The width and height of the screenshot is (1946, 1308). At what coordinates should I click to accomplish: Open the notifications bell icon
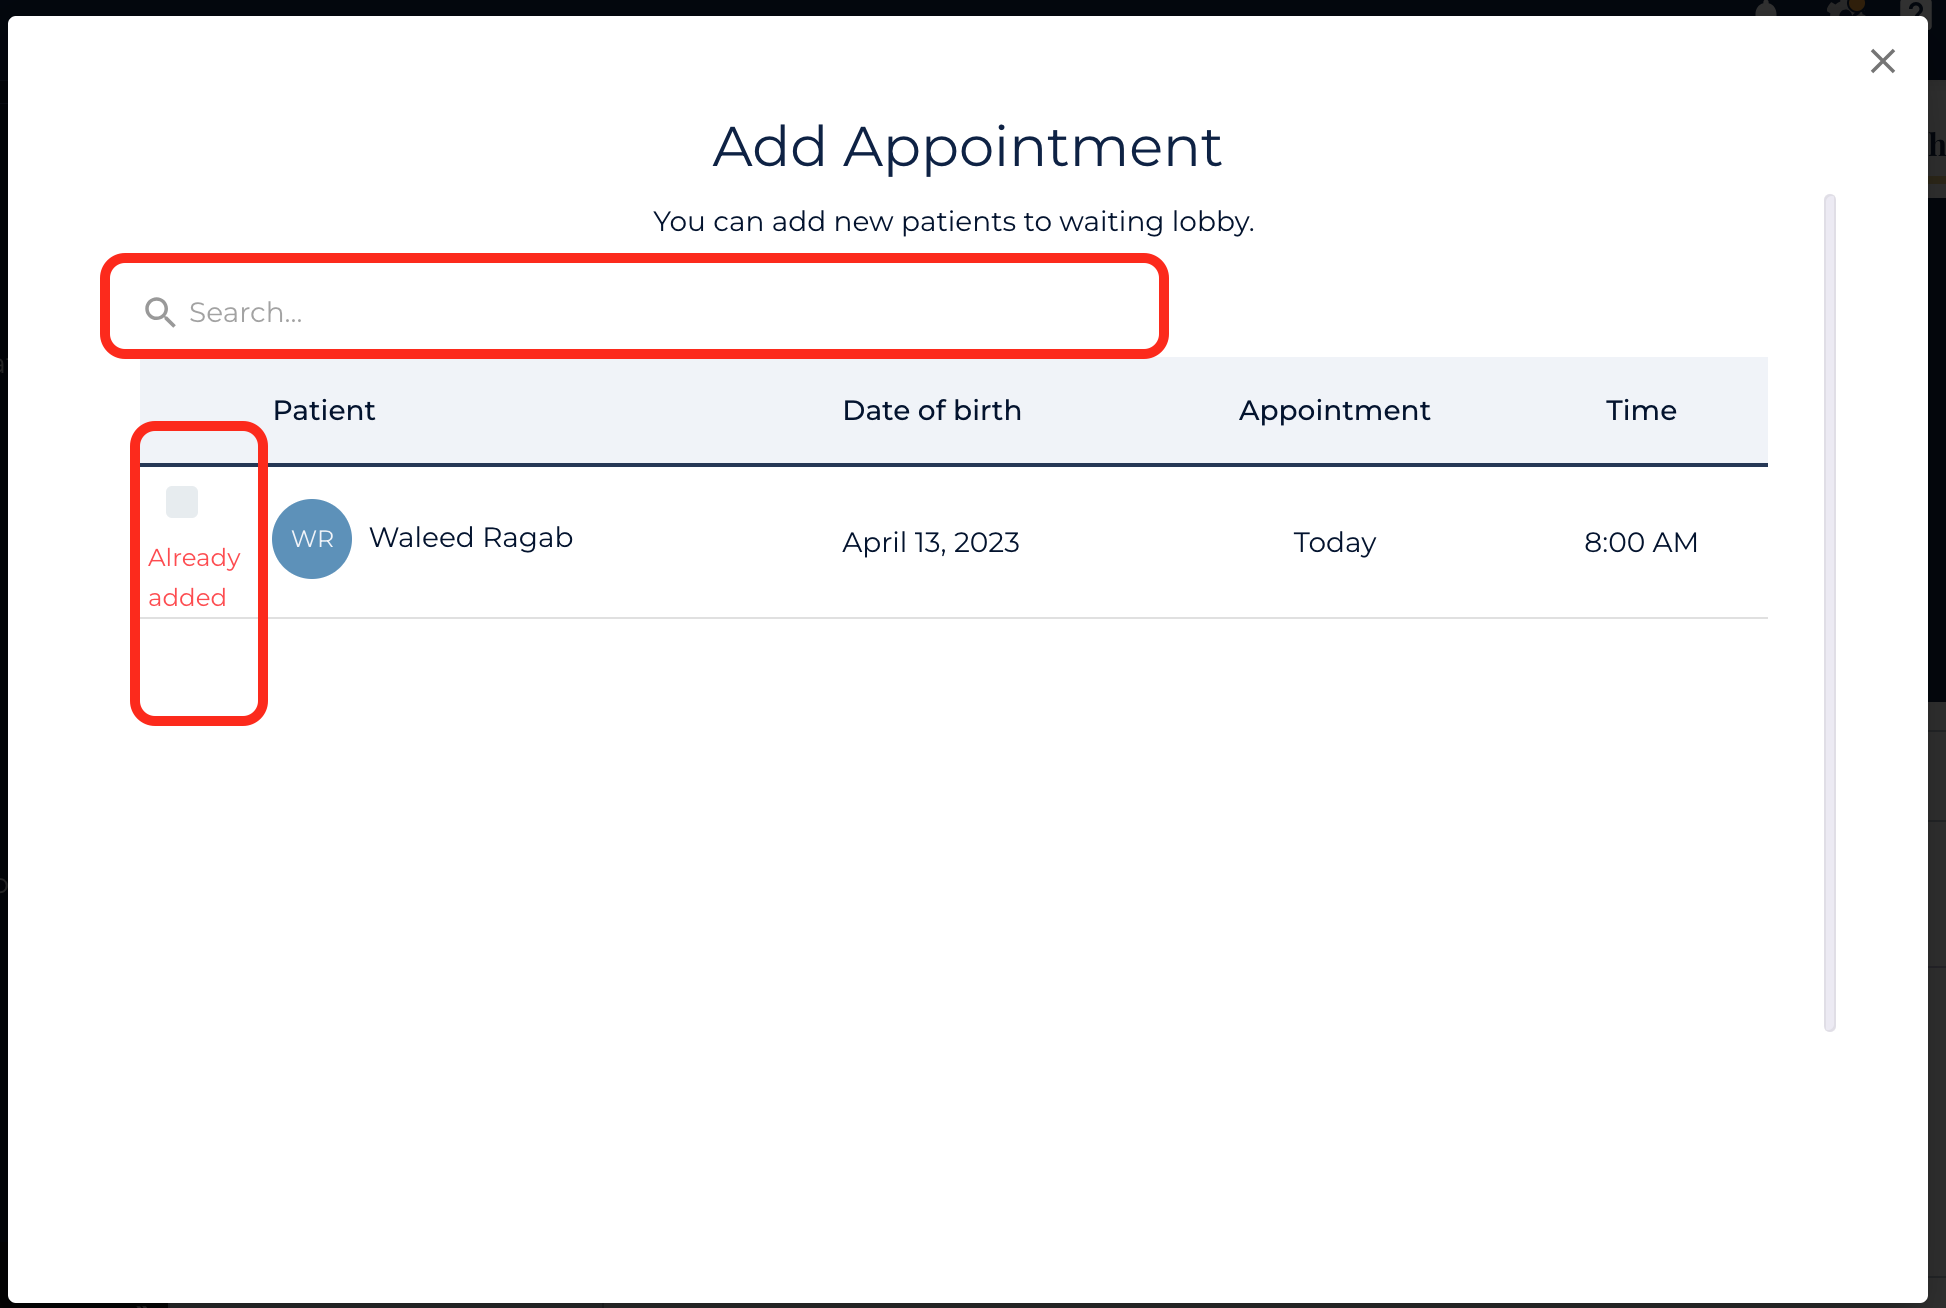point(1766,9)
